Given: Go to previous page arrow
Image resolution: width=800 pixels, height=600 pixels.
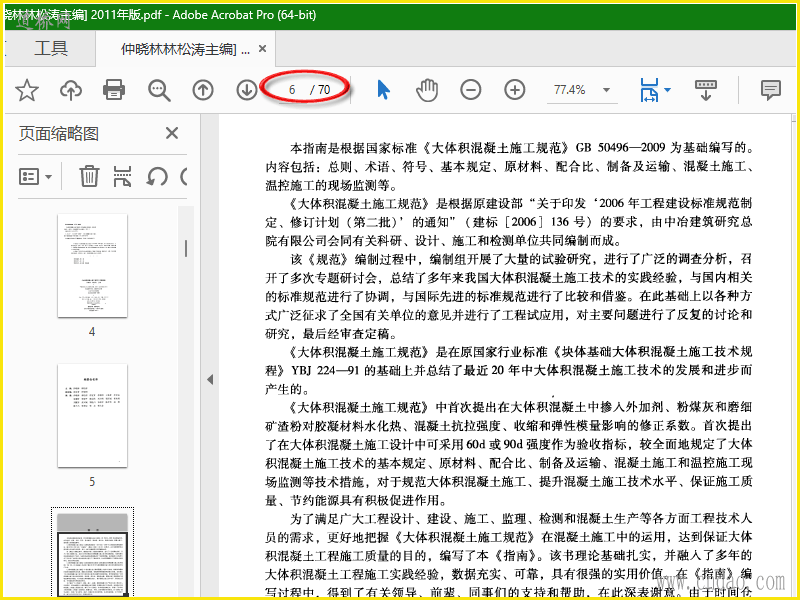Looking at the screenshot, I should (203, 90).
